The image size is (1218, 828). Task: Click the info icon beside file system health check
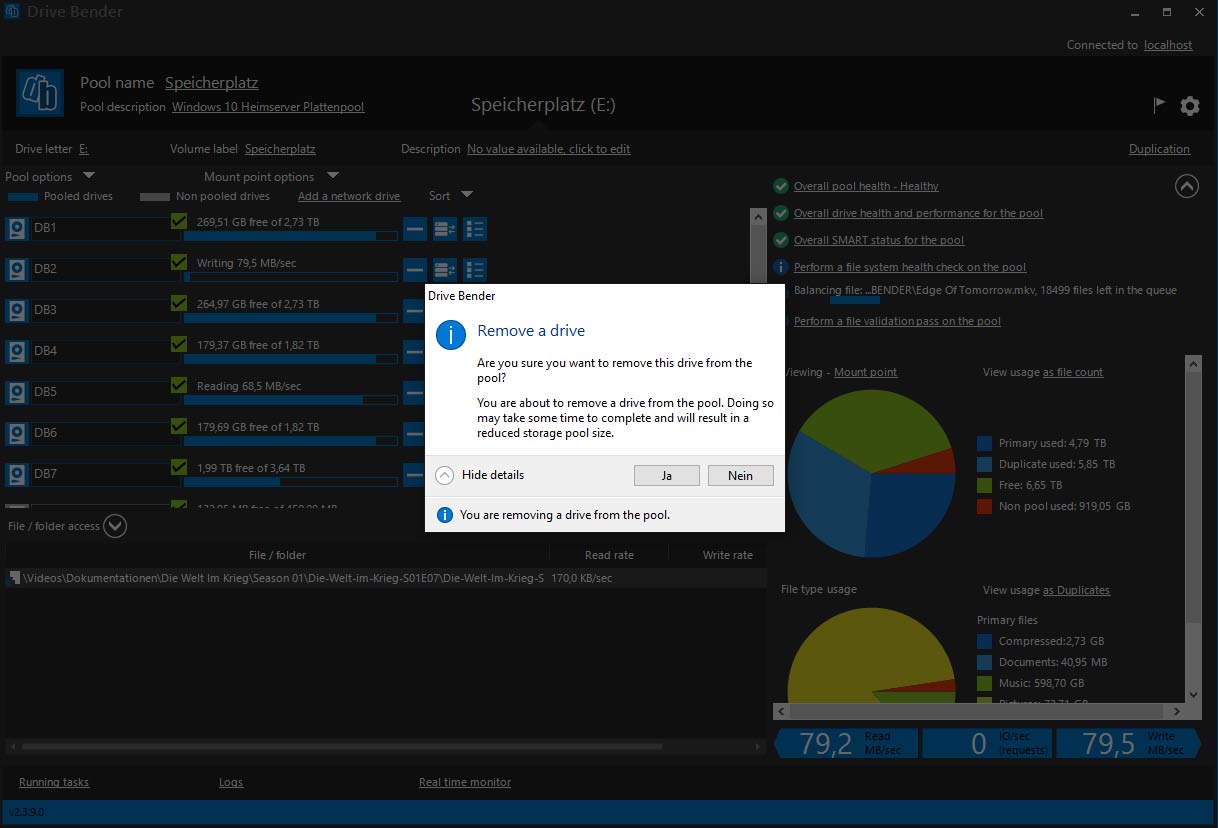pos(781,267)
